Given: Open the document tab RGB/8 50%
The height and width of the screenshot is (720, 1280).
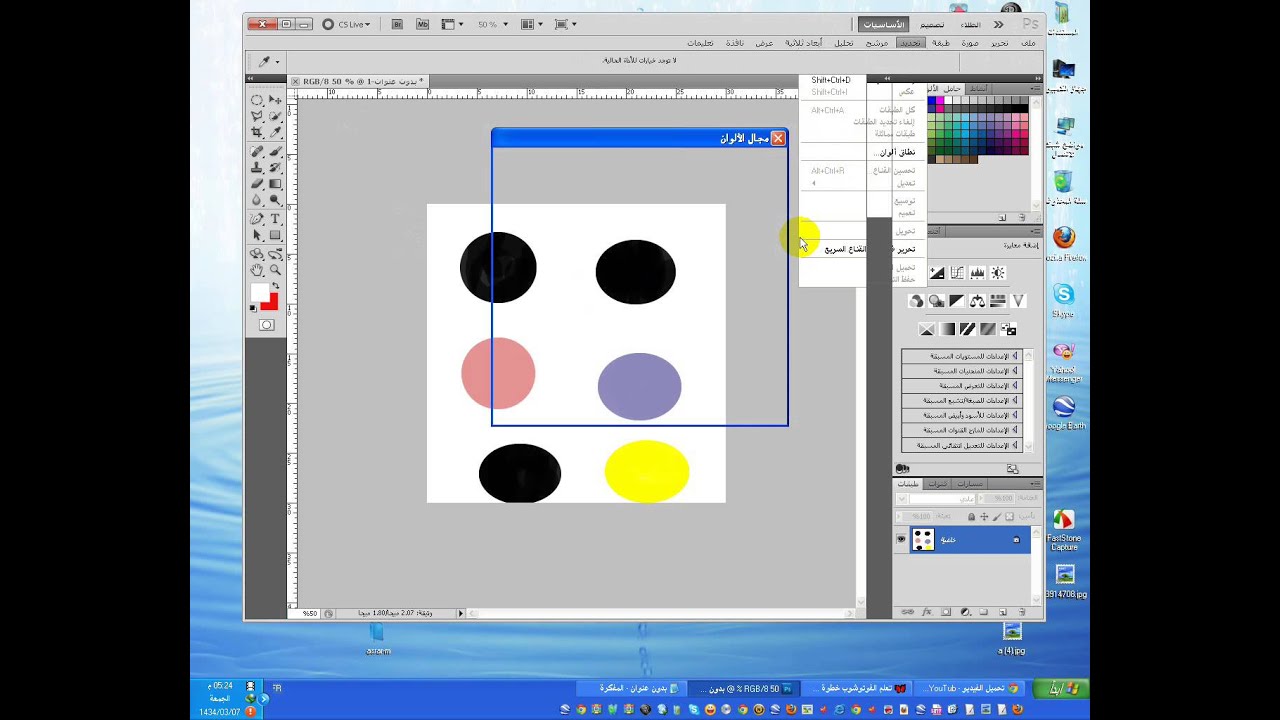Looking at the screenshot, I should 358,81.
